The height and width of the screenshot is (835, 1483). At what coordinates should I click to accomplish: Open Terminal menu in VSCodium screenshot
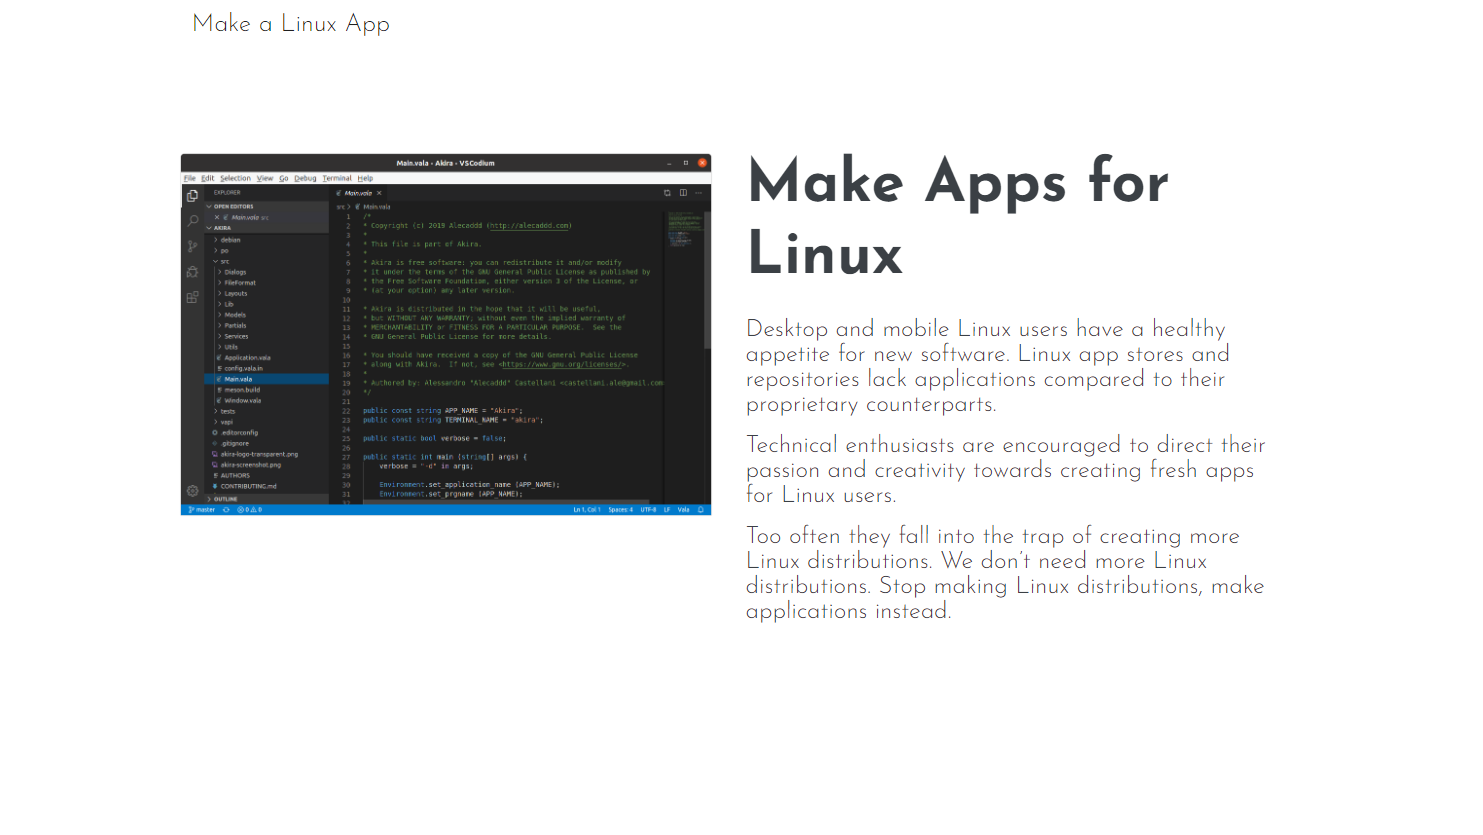point(337,178)
